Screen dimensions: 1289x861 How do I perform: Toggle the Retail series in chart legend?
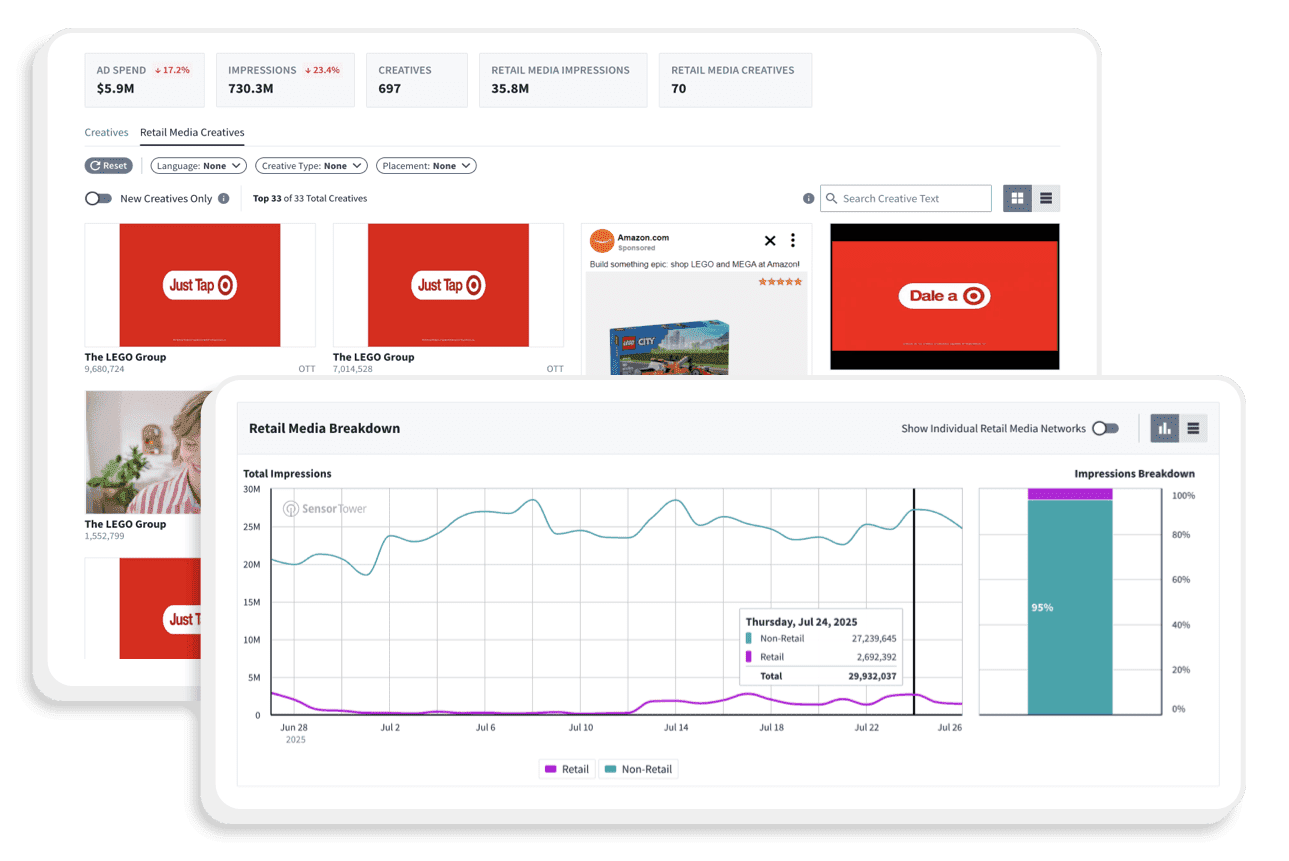566,769
